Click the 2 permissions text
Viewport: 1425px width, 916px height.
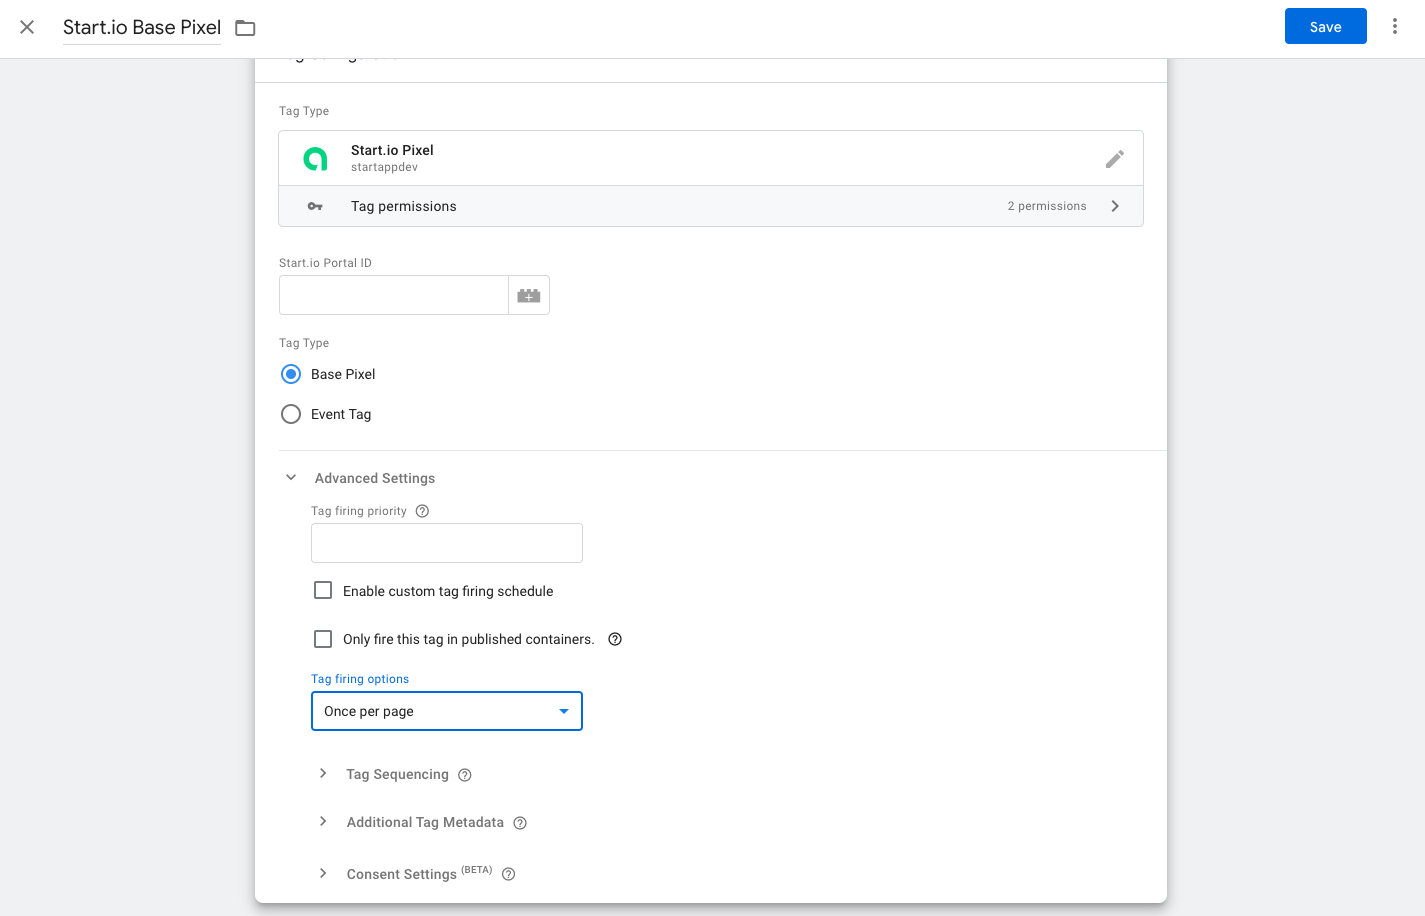click(x=1047, y=206)
